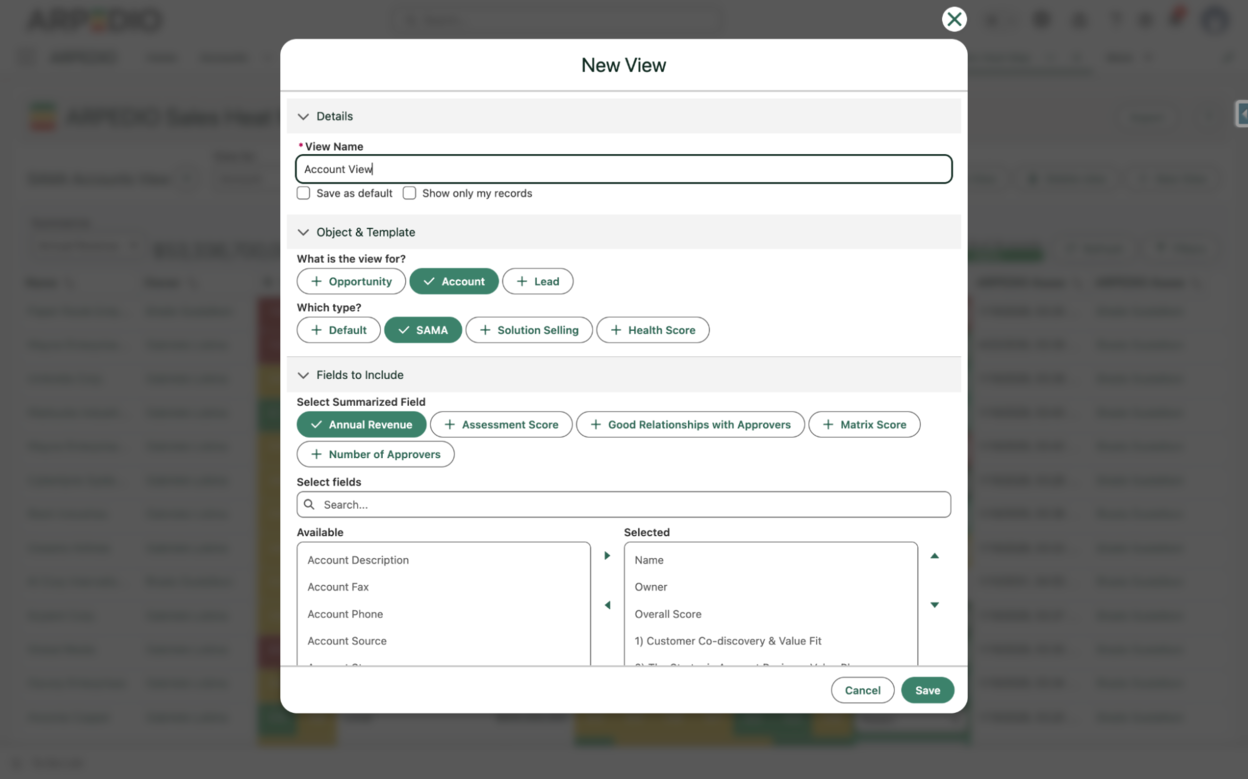The height and width of the screenshot is (779, 1248).
Task: Choose Account Source in Available list
Action: tap(444, 641)
